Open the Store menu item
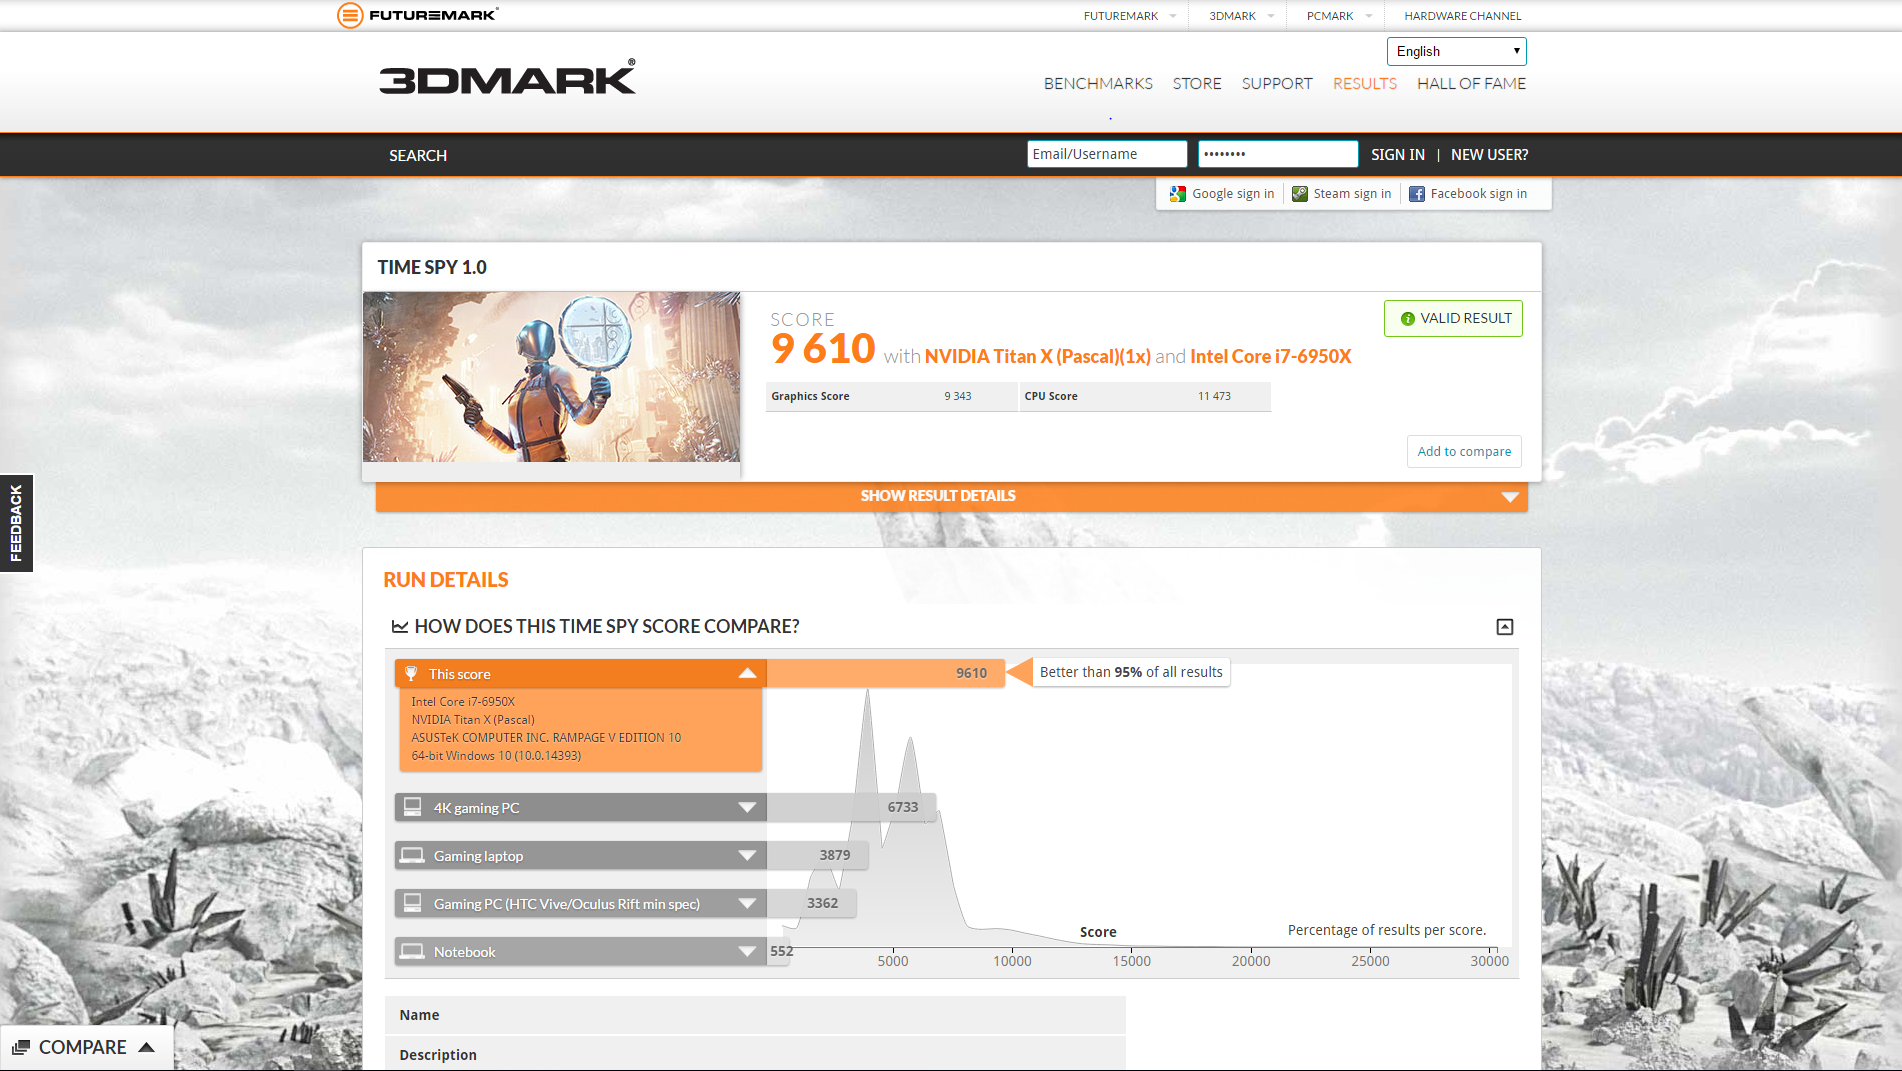Screen dimensions: 1902x1071 click(x=1197, y=84)
